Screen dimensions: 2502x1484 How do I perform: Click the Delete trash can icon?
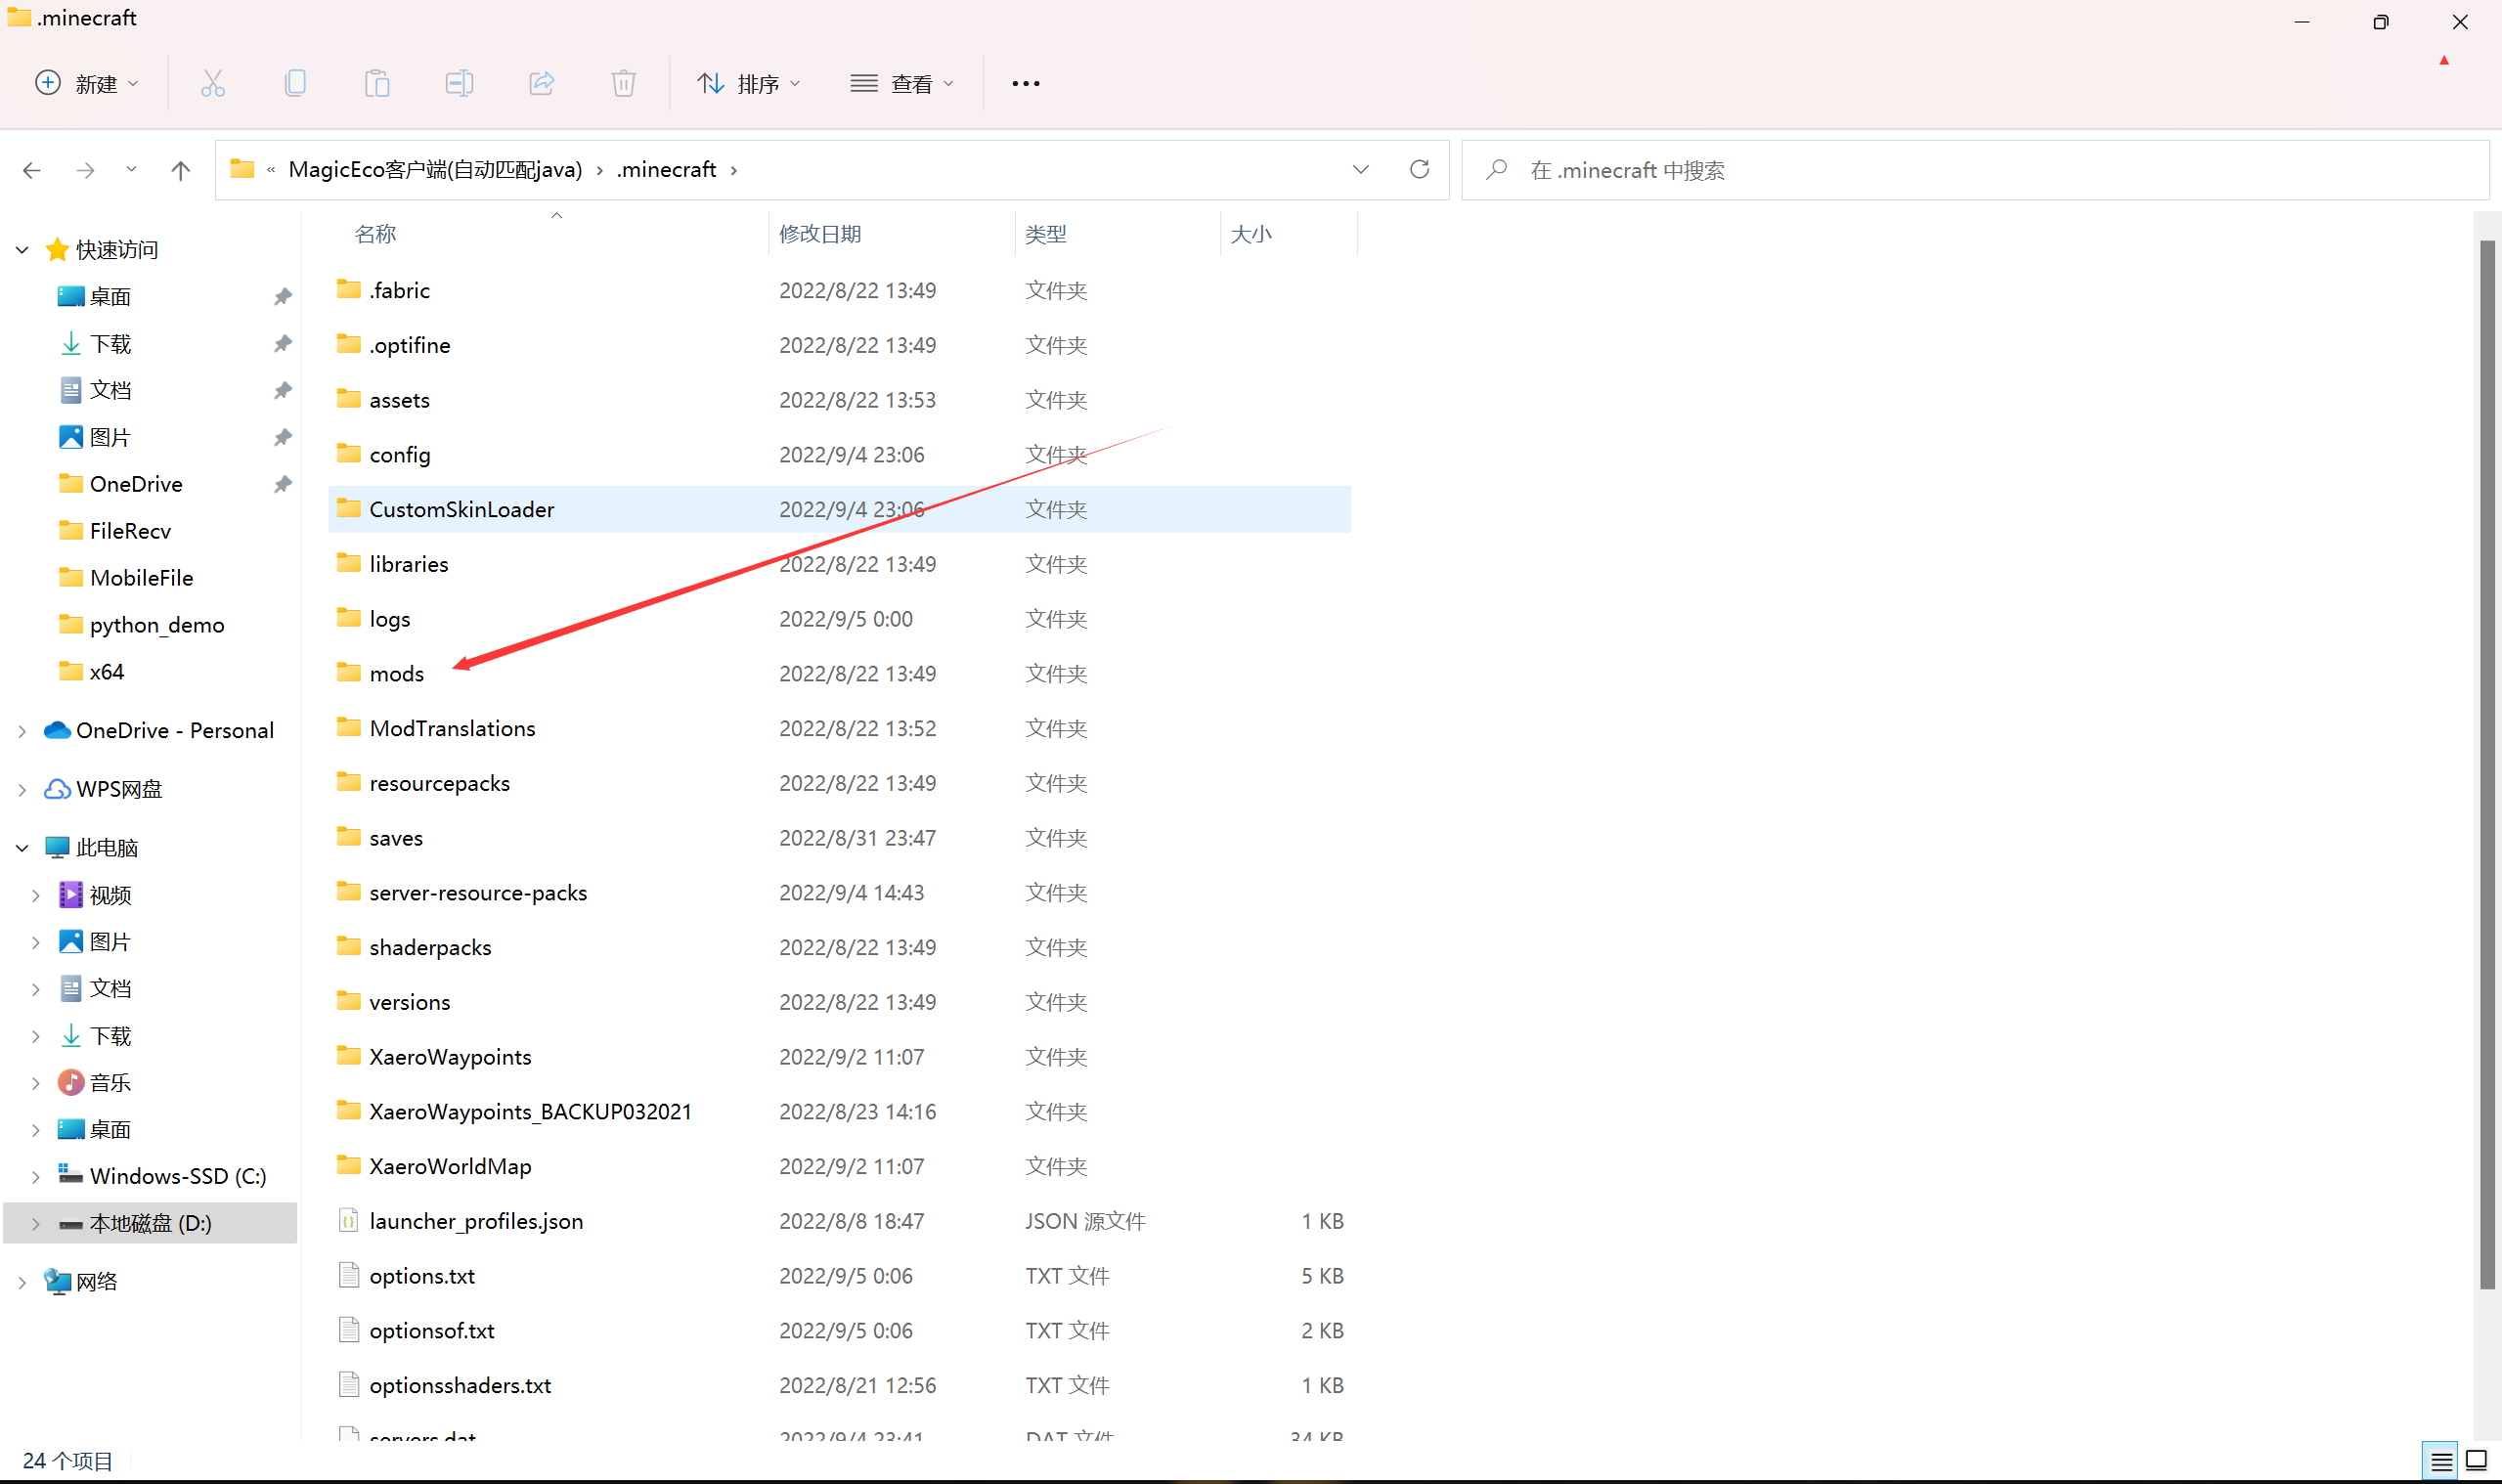[x=623, y=83]
